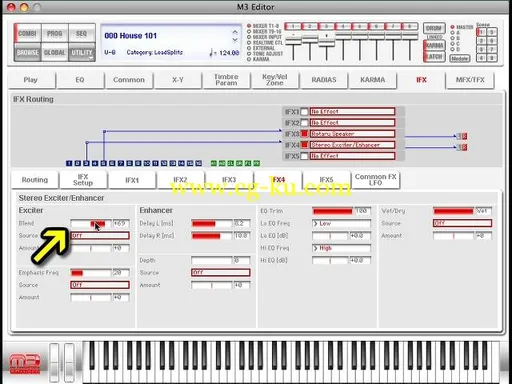Click mixer channel 6 select button

pos(376,26)
